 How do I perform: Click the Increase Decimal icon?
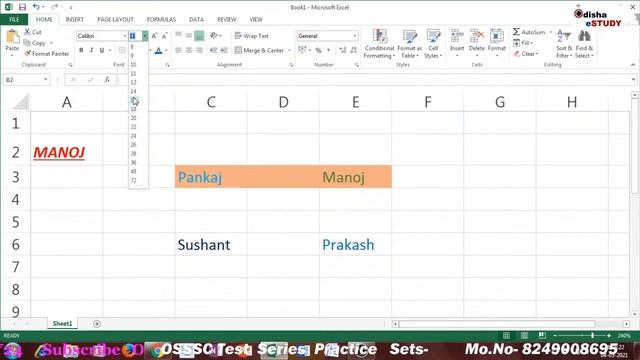click(342, 50)
